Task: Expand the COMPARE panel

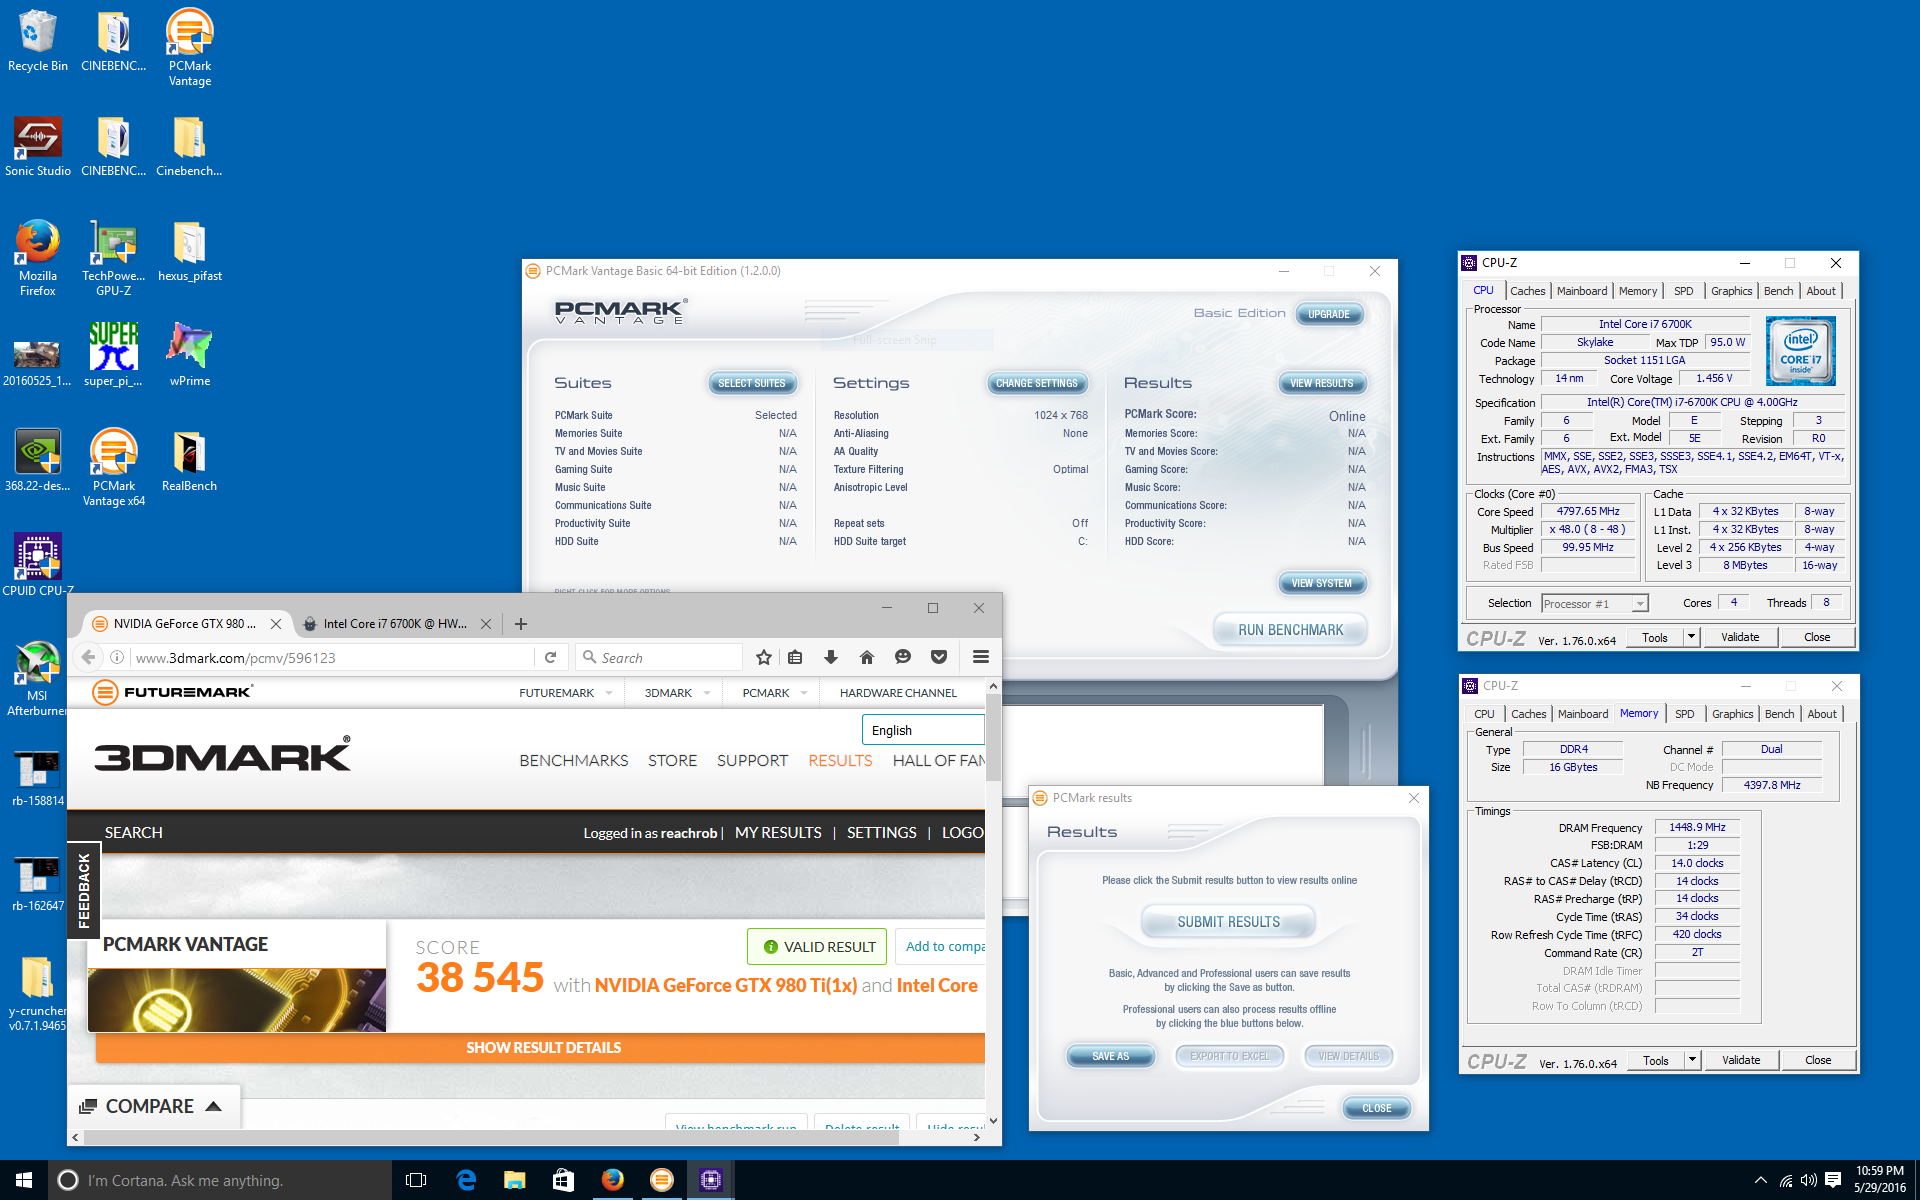Action: [154, 1106]
